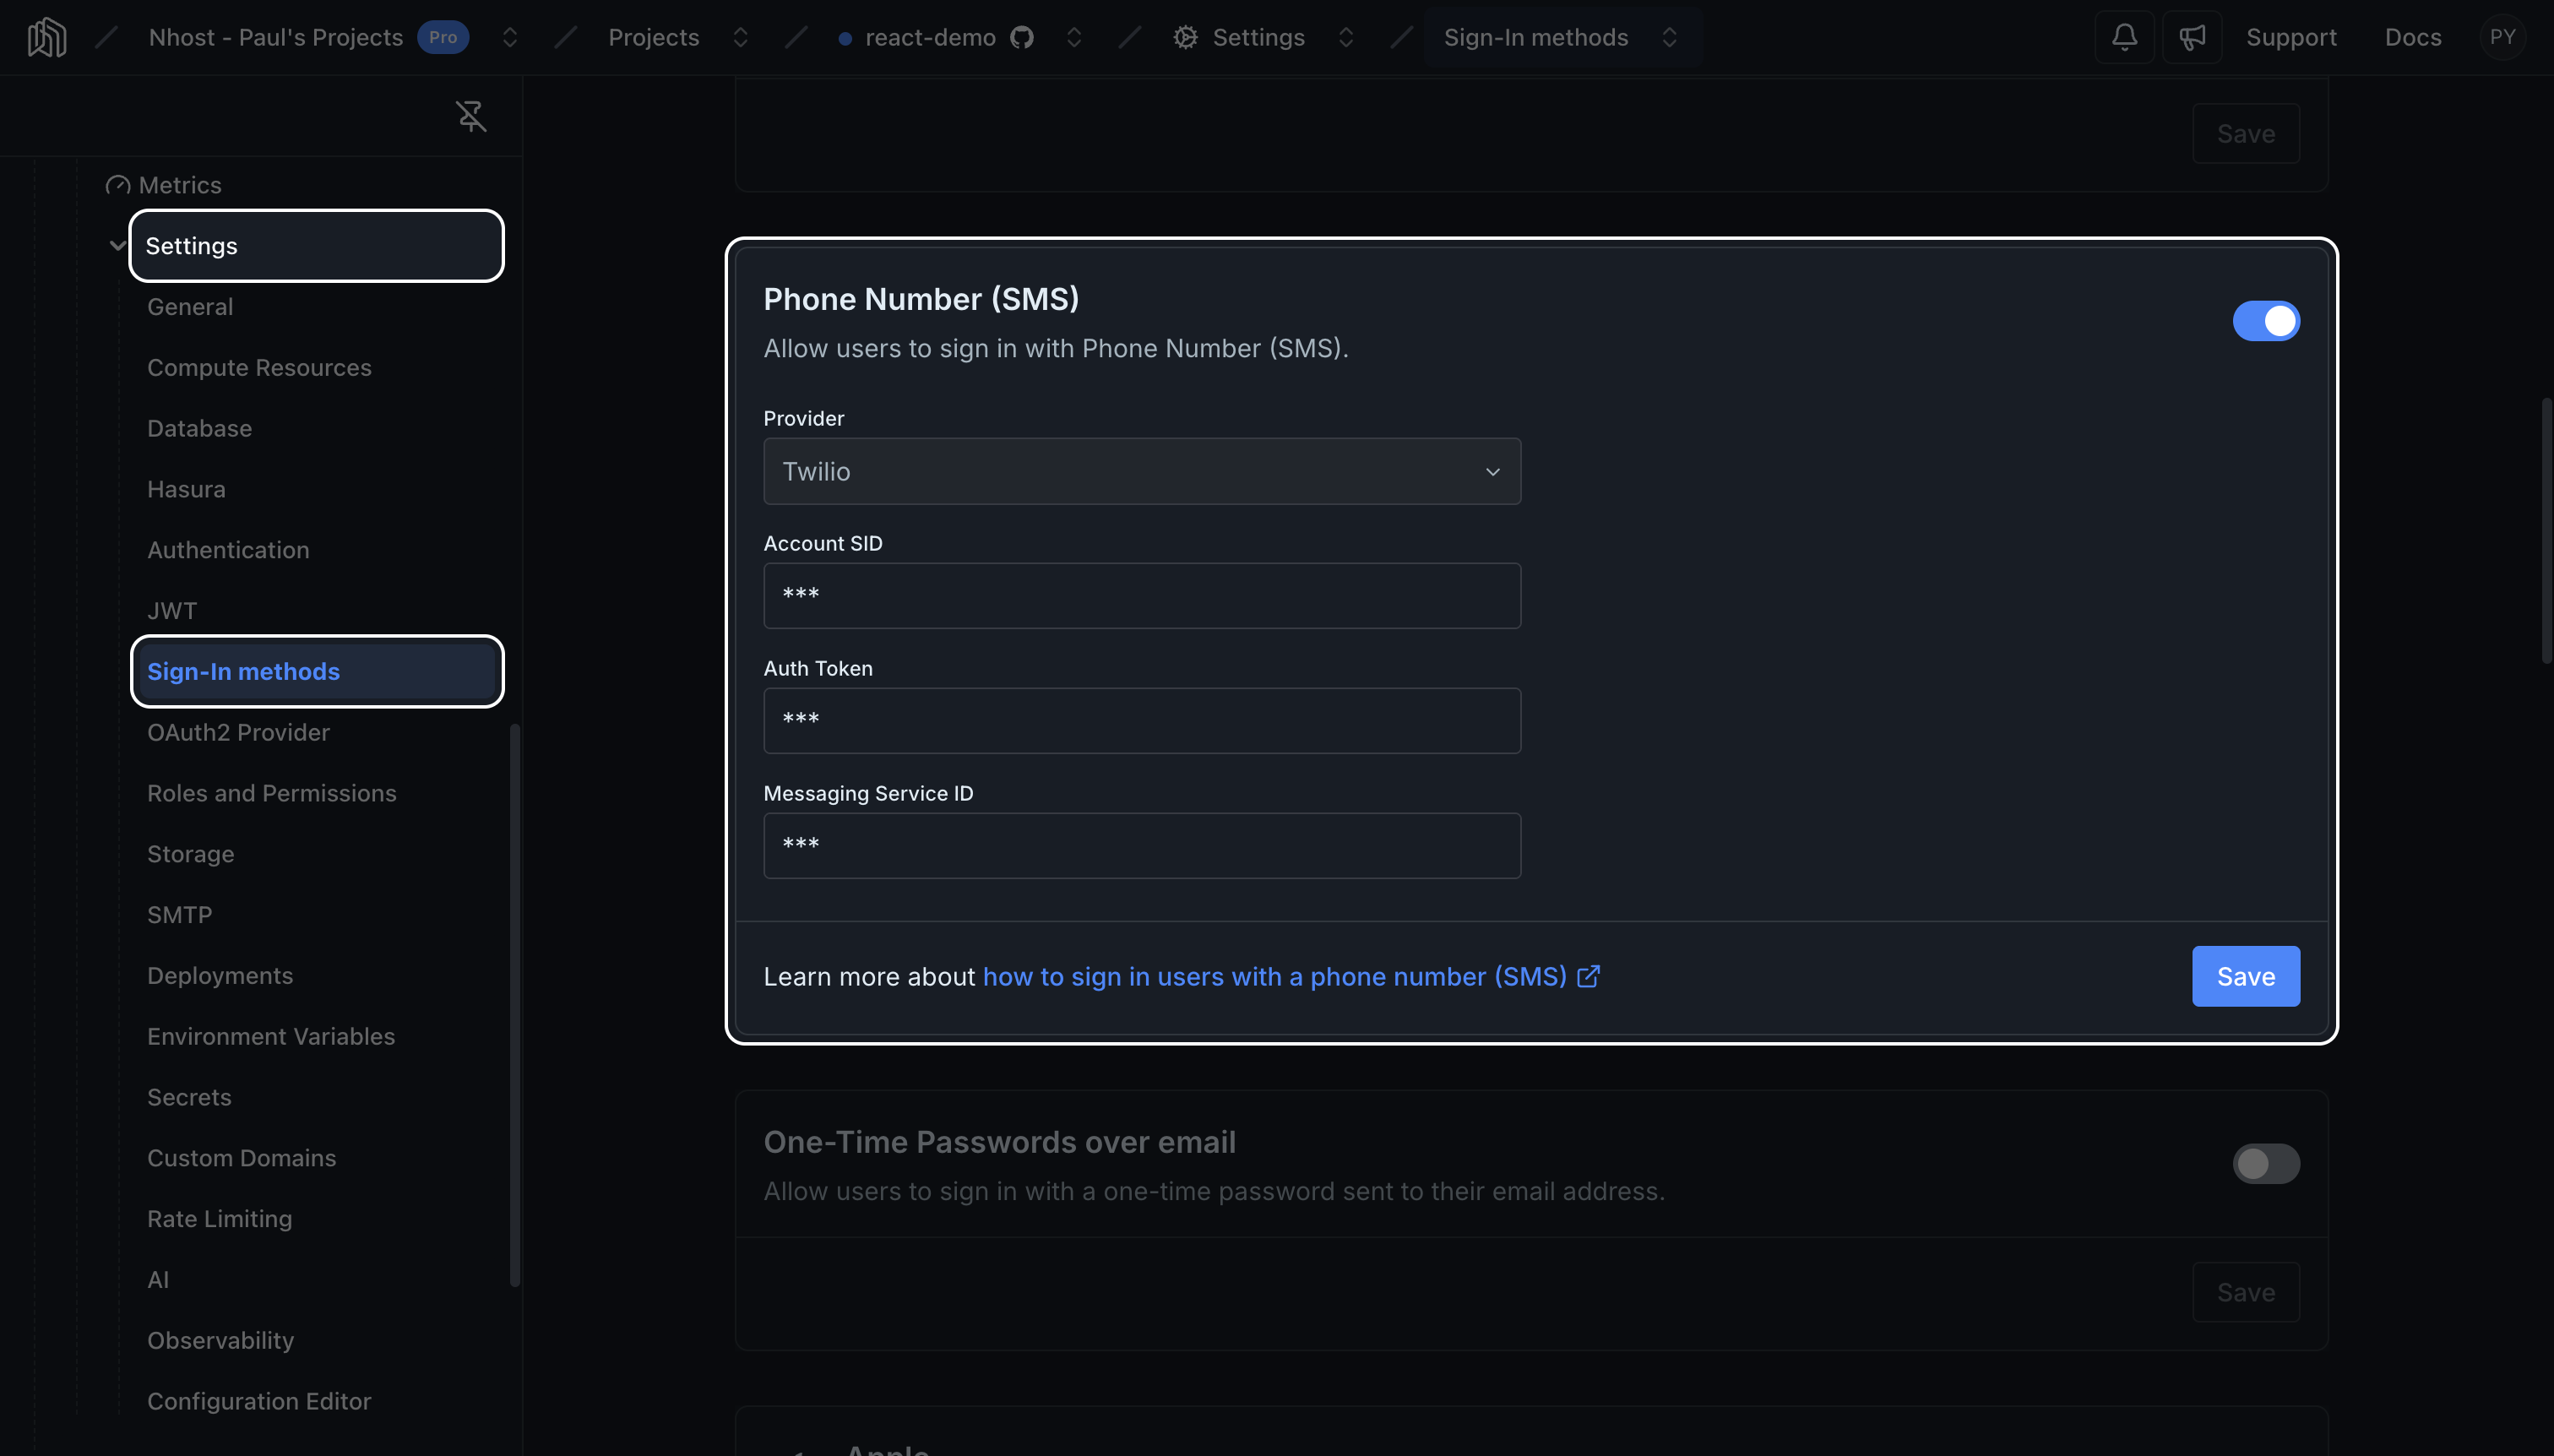Open the announcements megaphone icon
The width and height of the screenshot is (2554, 1456).
click(2192, 37)
